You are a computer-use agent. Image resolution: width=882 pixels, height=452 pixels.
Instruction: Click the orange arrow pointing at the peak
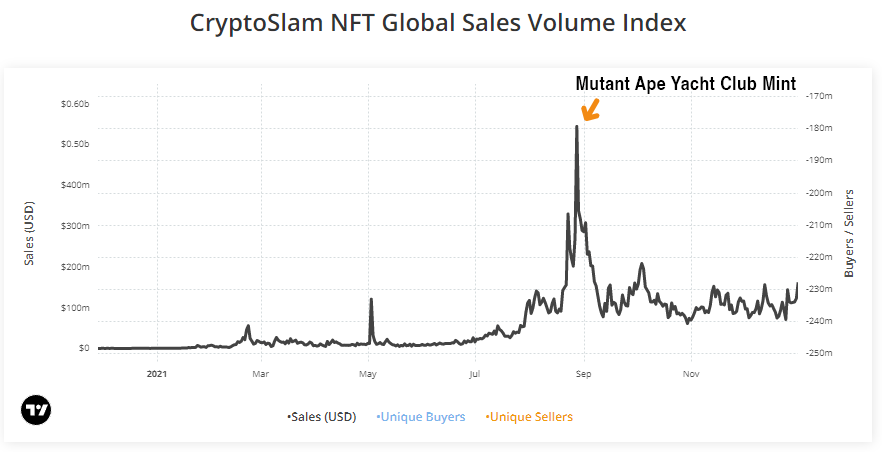pos(589,109)
